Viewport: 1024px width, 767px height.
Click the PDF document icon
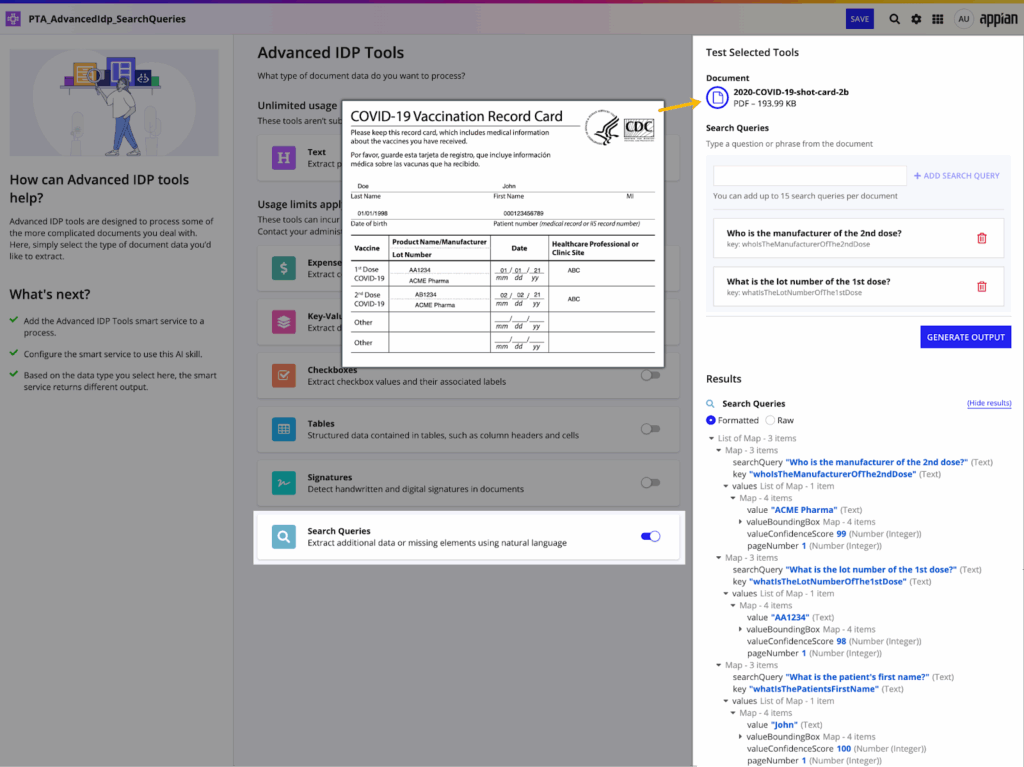(717, 97)
